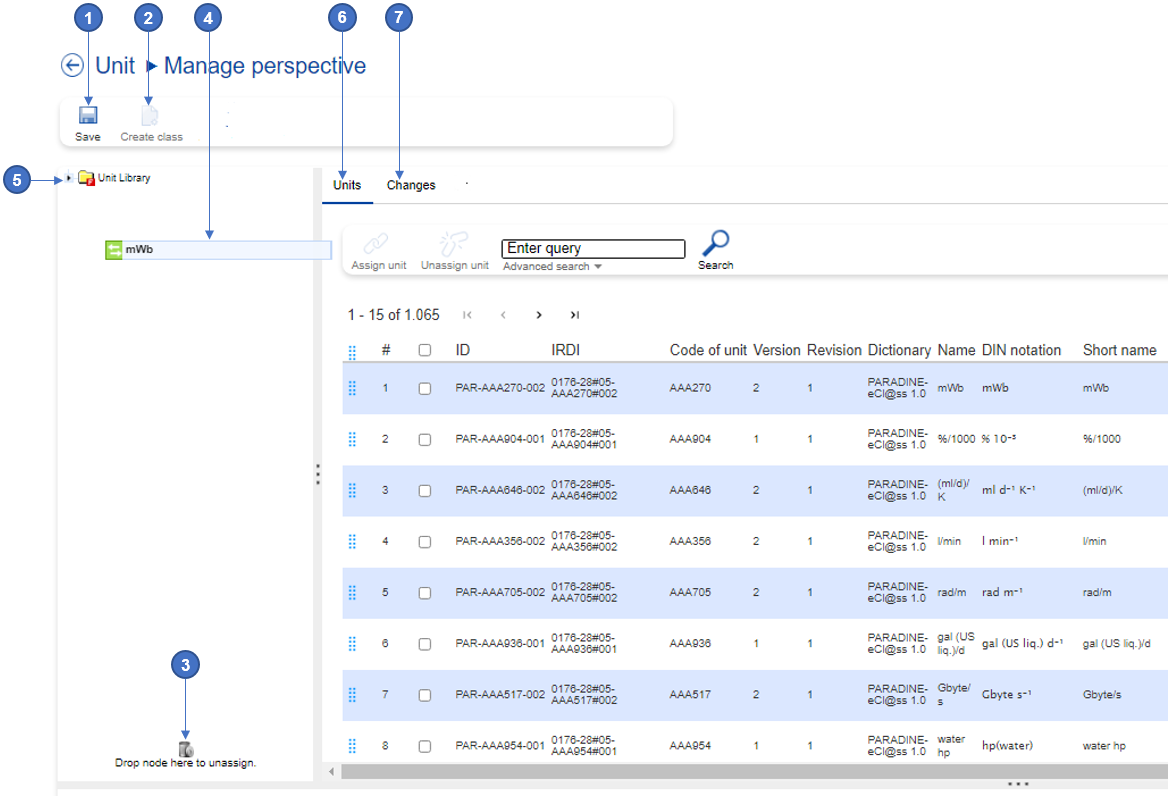Jump to last page of results
The width and height of the screenshot is (1173, 796).
click(x=575, y=315)
